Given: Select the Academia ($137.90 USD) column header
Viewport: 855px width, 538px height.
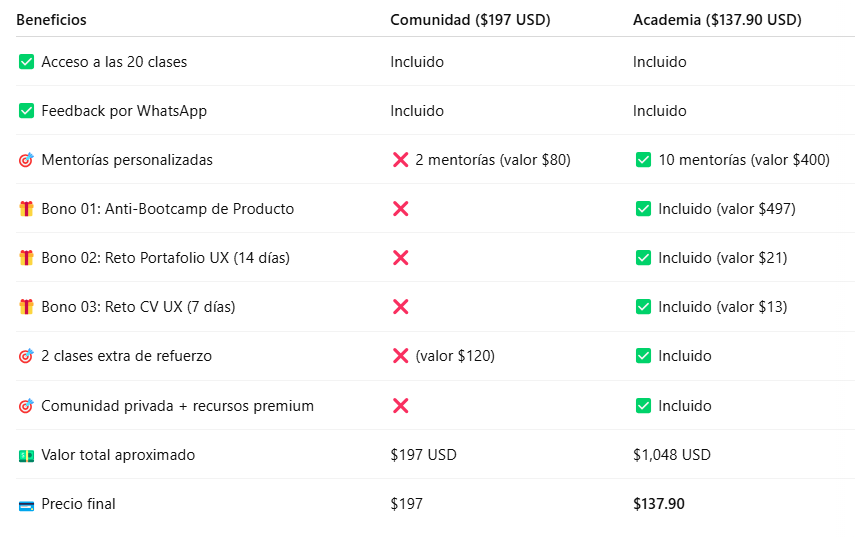Looking at the screenshot, I should (717, 20).
